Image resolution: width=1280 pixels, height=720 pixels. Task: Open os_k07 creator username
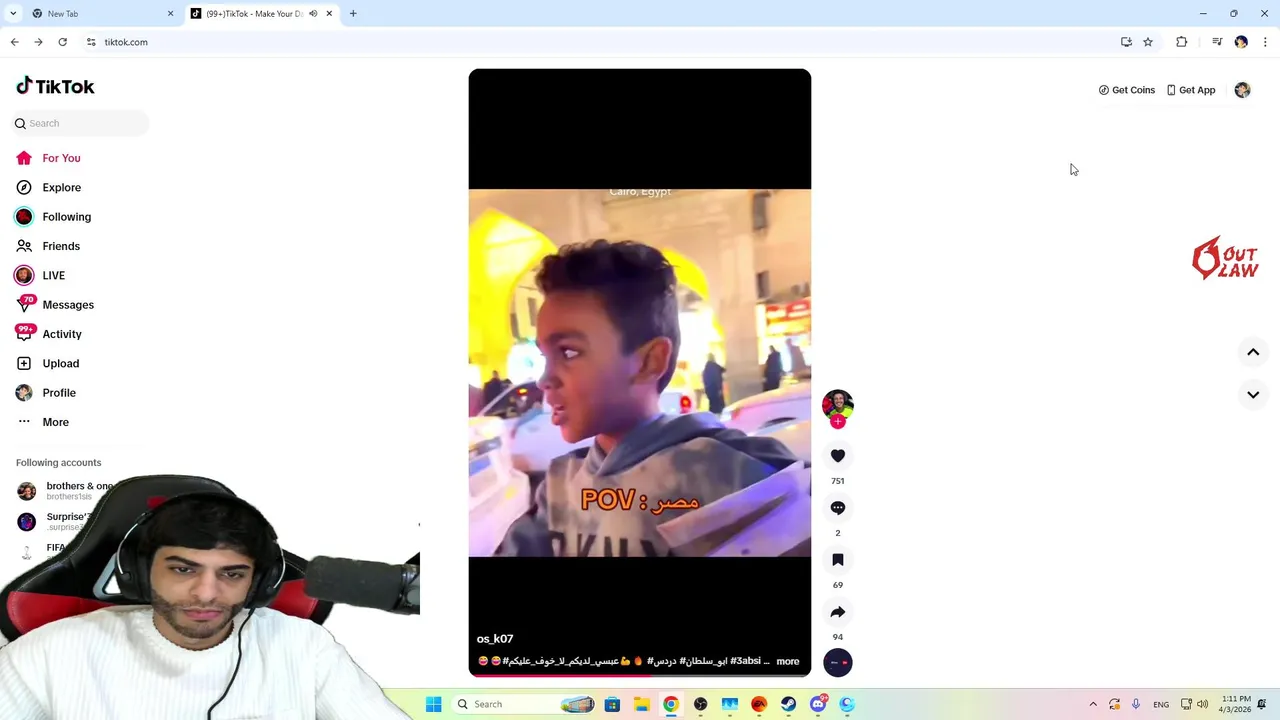(495, 639)
